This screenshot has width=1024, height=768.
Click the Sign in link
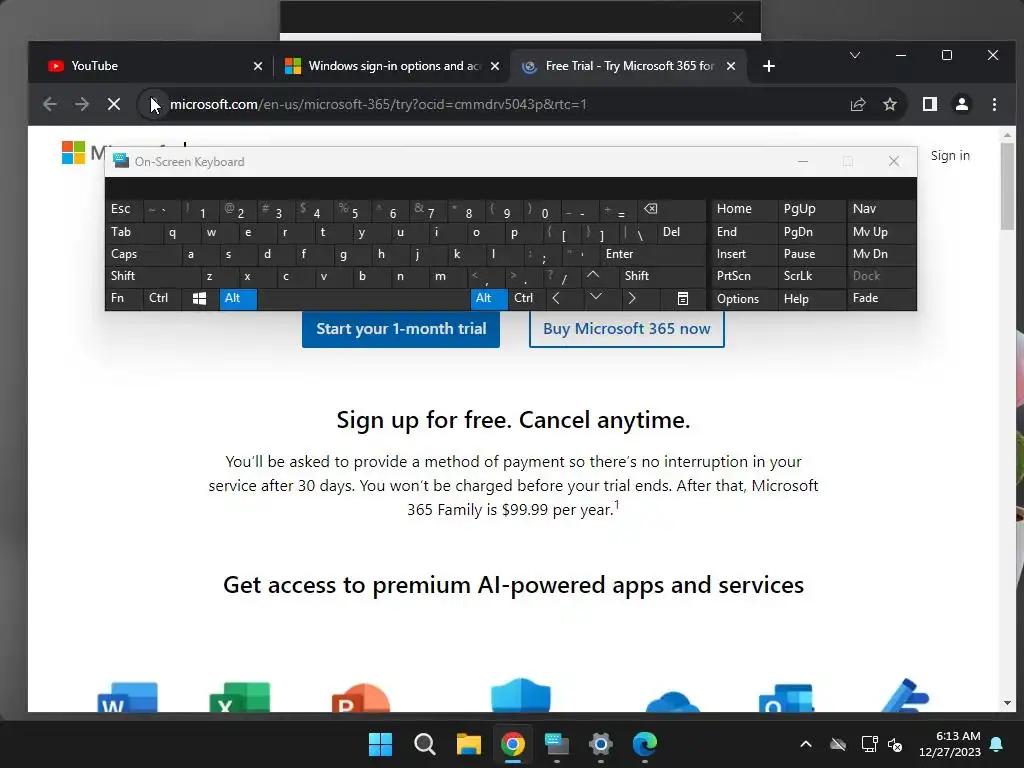coord(950,155)
